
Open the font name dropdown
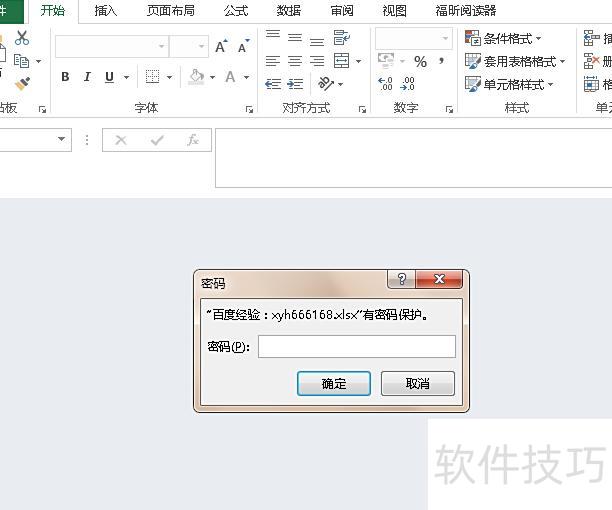161,46
